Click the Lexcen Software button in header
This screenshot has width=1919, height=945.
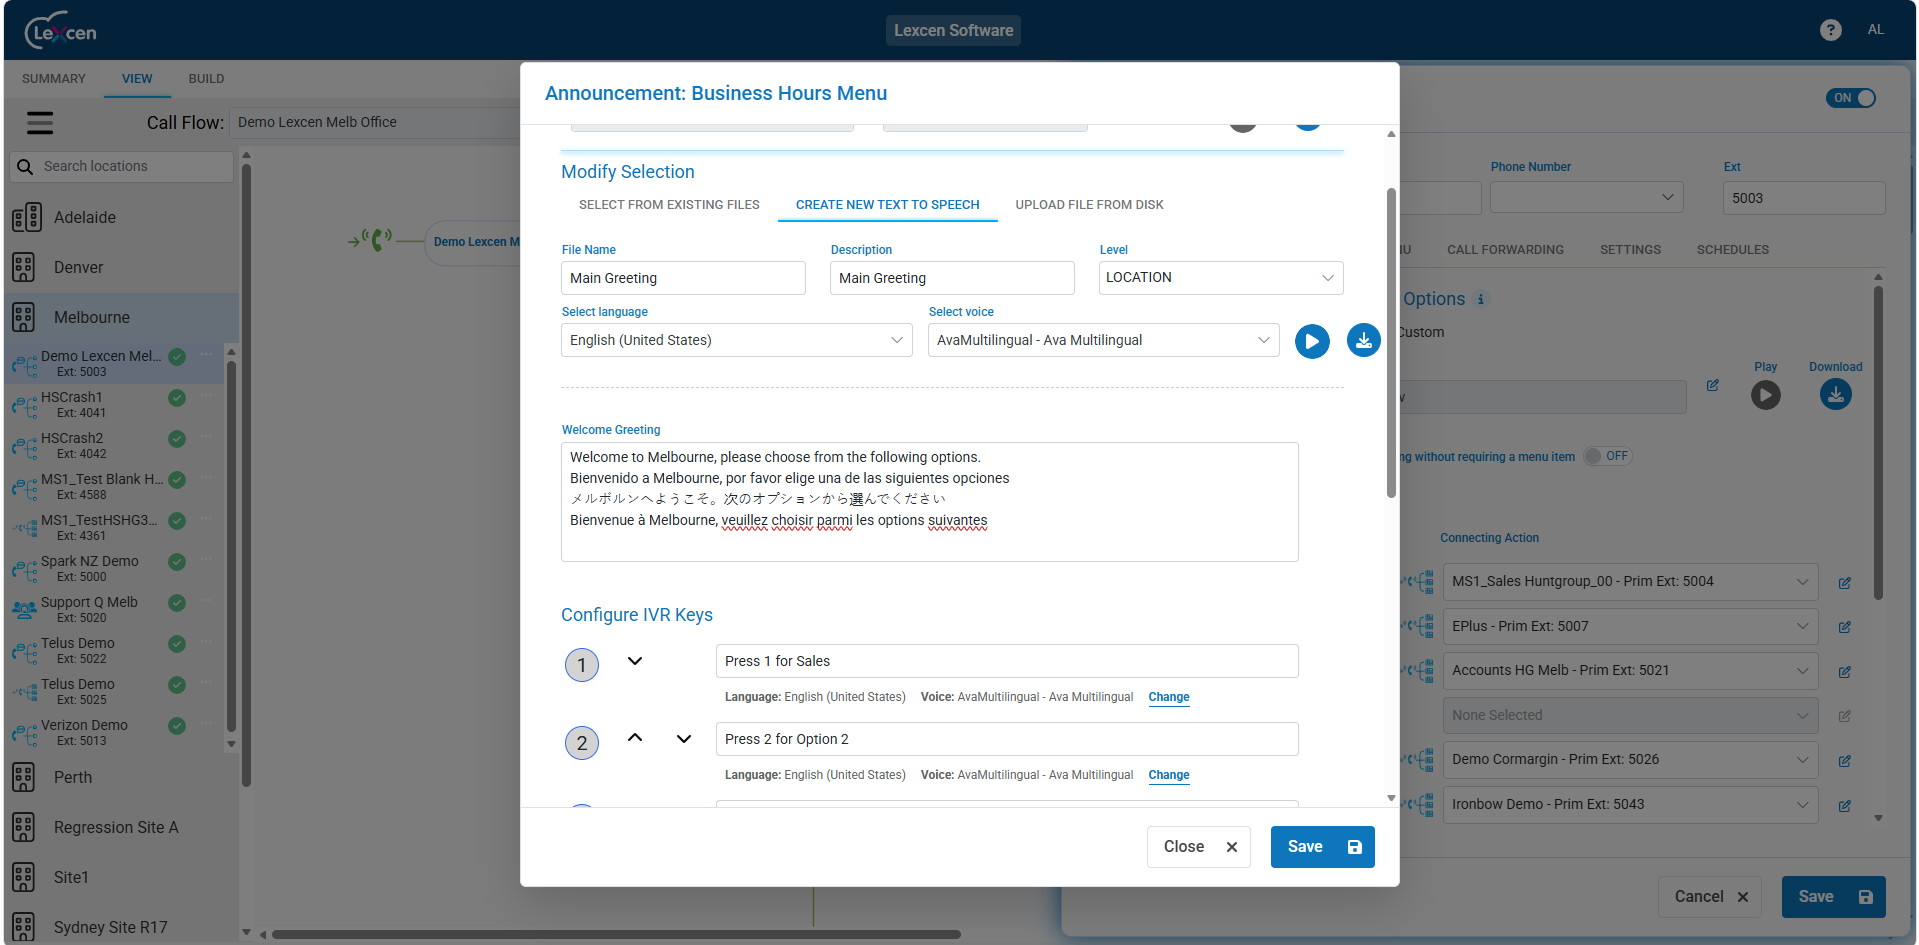pos(953,30)
